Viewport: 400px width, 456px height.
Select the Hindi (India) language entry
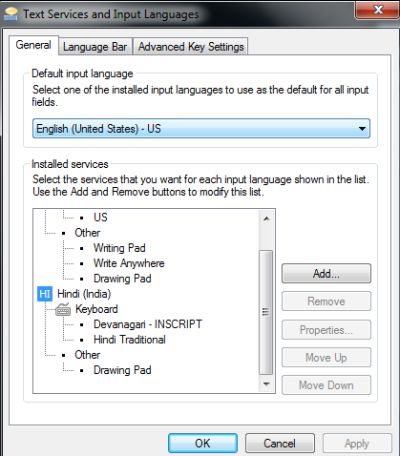click(x=84, y=294)
